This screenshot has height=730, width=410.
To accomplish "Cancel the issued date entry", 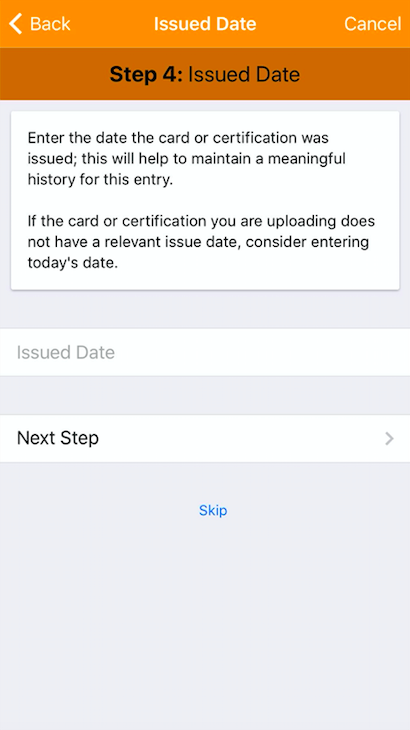I will click(372, 24).
